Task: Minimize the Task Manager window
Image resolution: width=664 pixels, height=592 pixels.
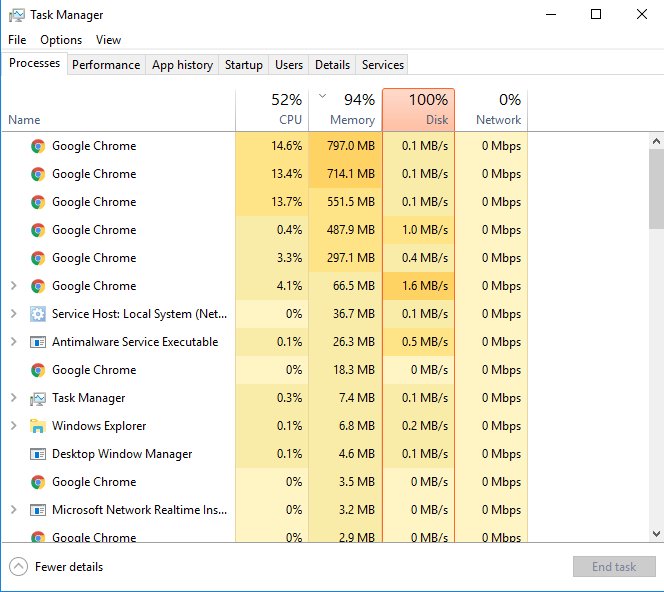Action: [551, 14]
